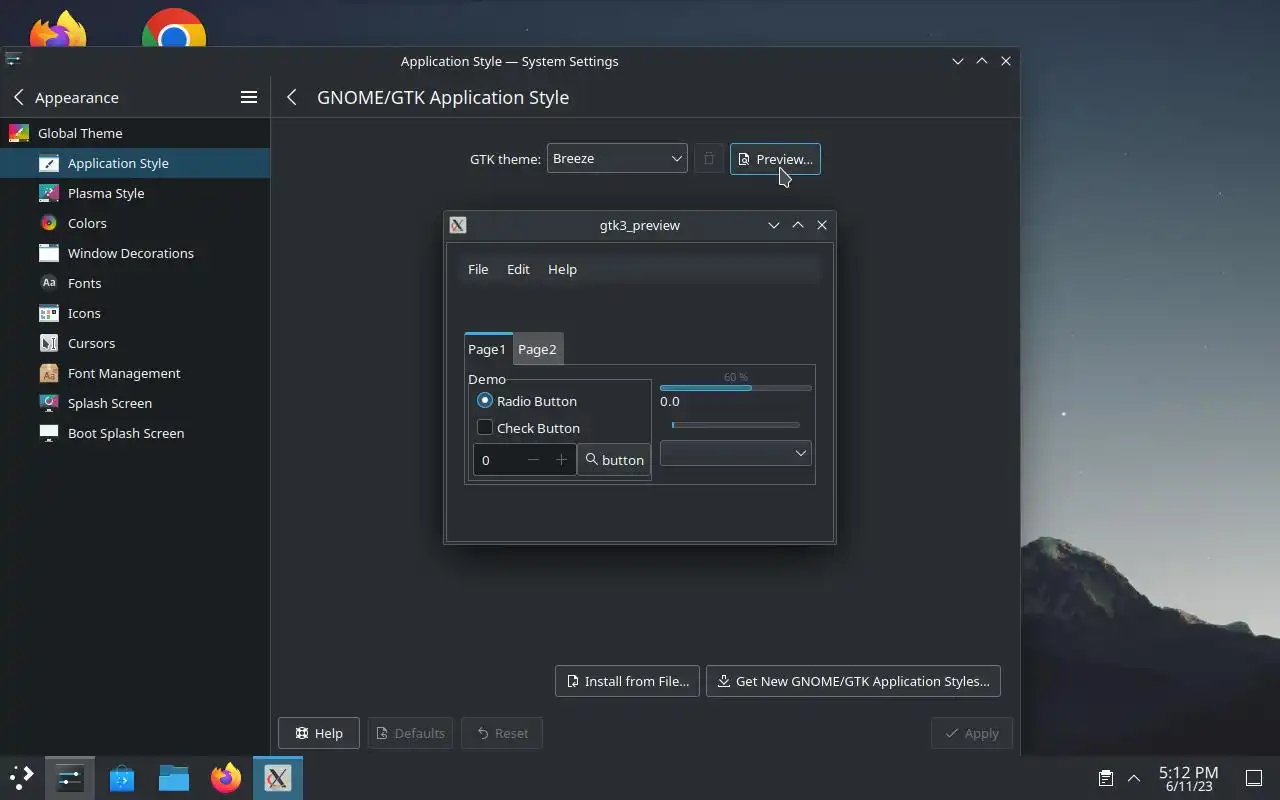Expand hidden system tray icons arrow
The image size is (1280, 800).
point(1134,778)
